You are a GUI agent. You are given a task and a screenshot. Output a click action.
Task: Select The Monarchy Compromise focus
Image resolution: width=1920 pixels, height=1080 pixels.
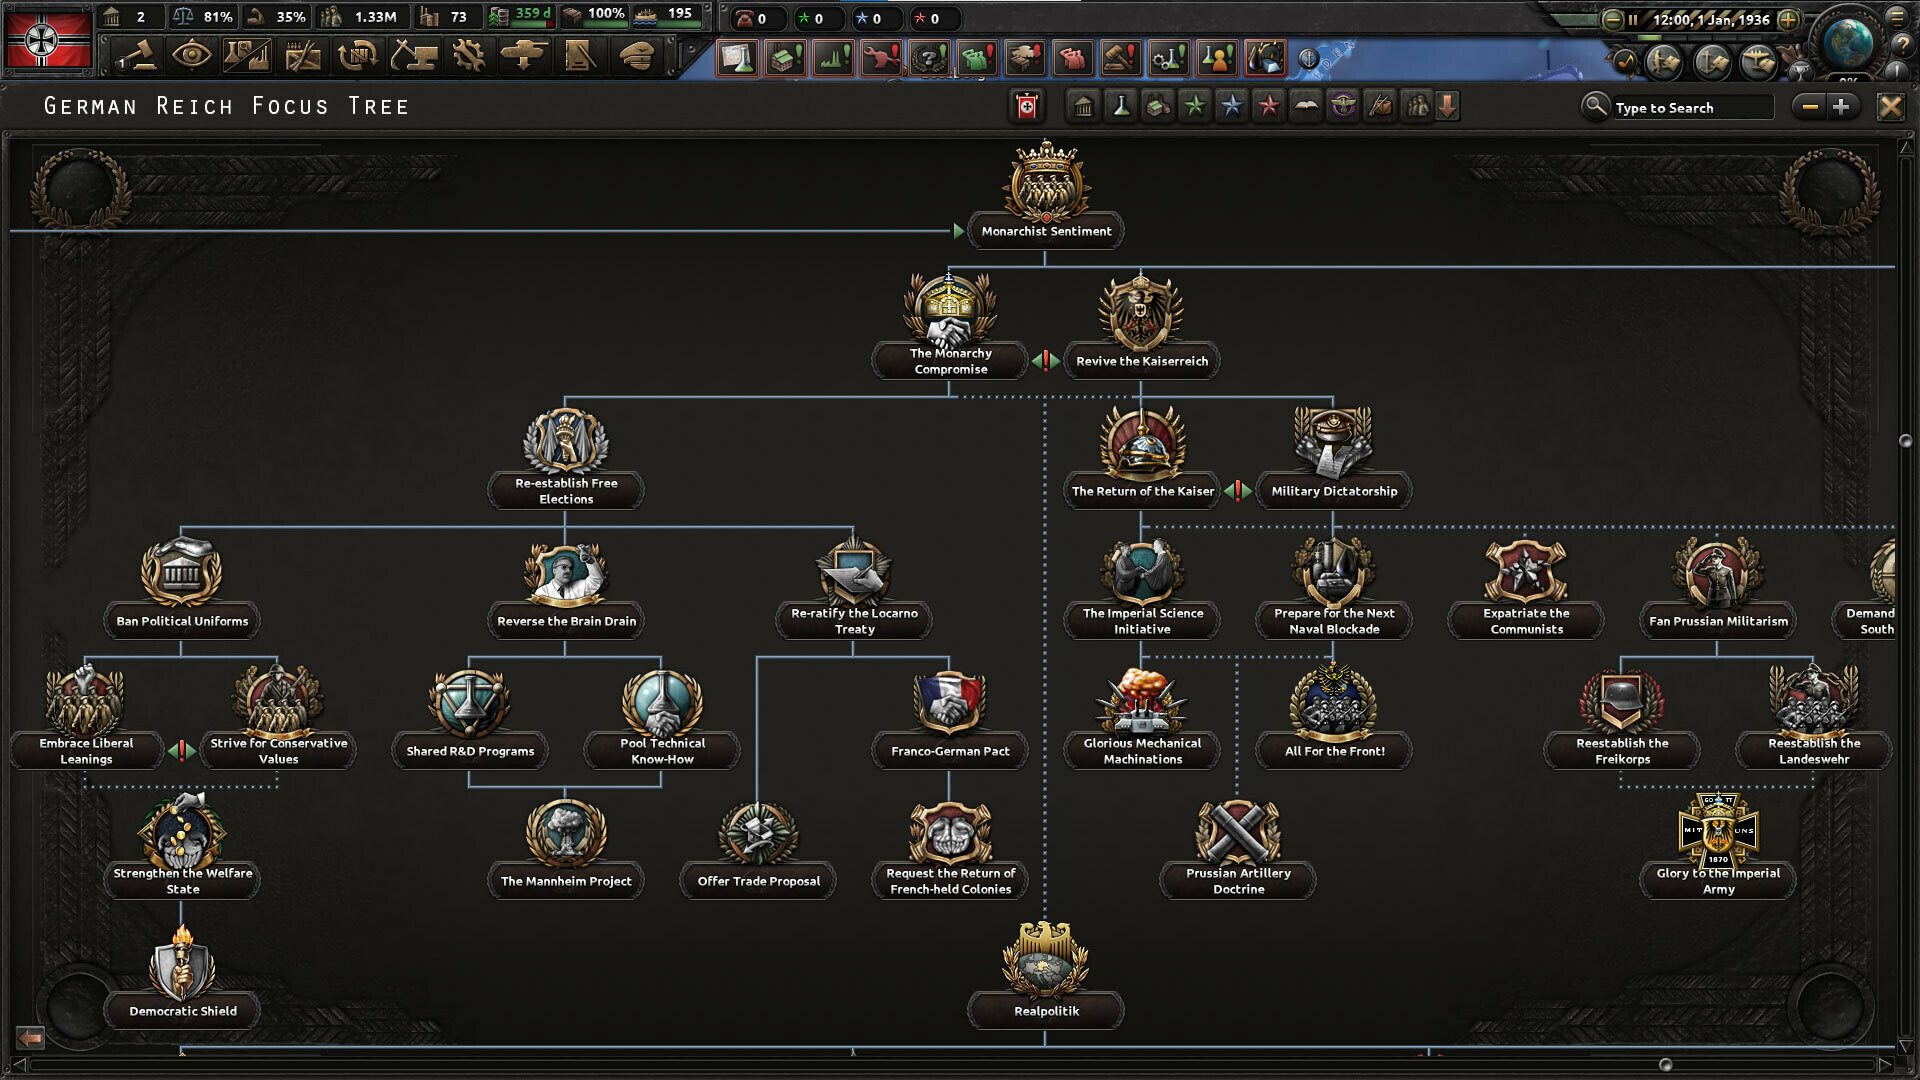pyautogui.click(x=950, y=326)
